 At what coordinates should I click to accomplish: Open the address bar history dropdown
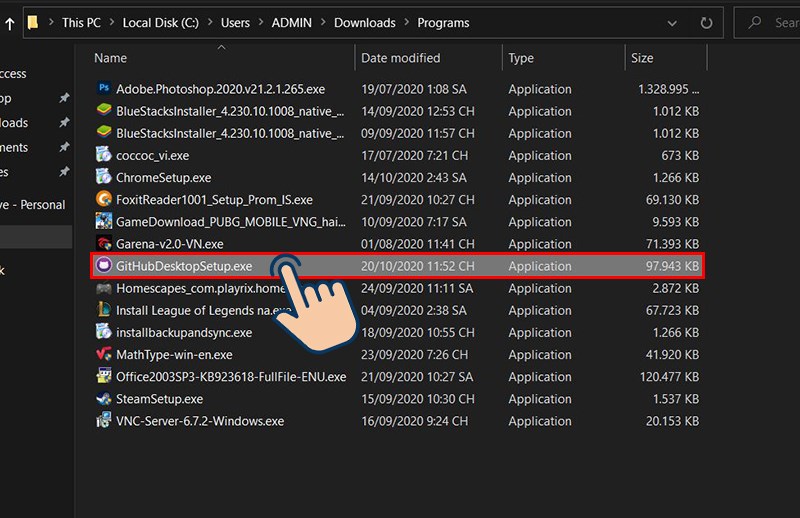pos(672,23)
